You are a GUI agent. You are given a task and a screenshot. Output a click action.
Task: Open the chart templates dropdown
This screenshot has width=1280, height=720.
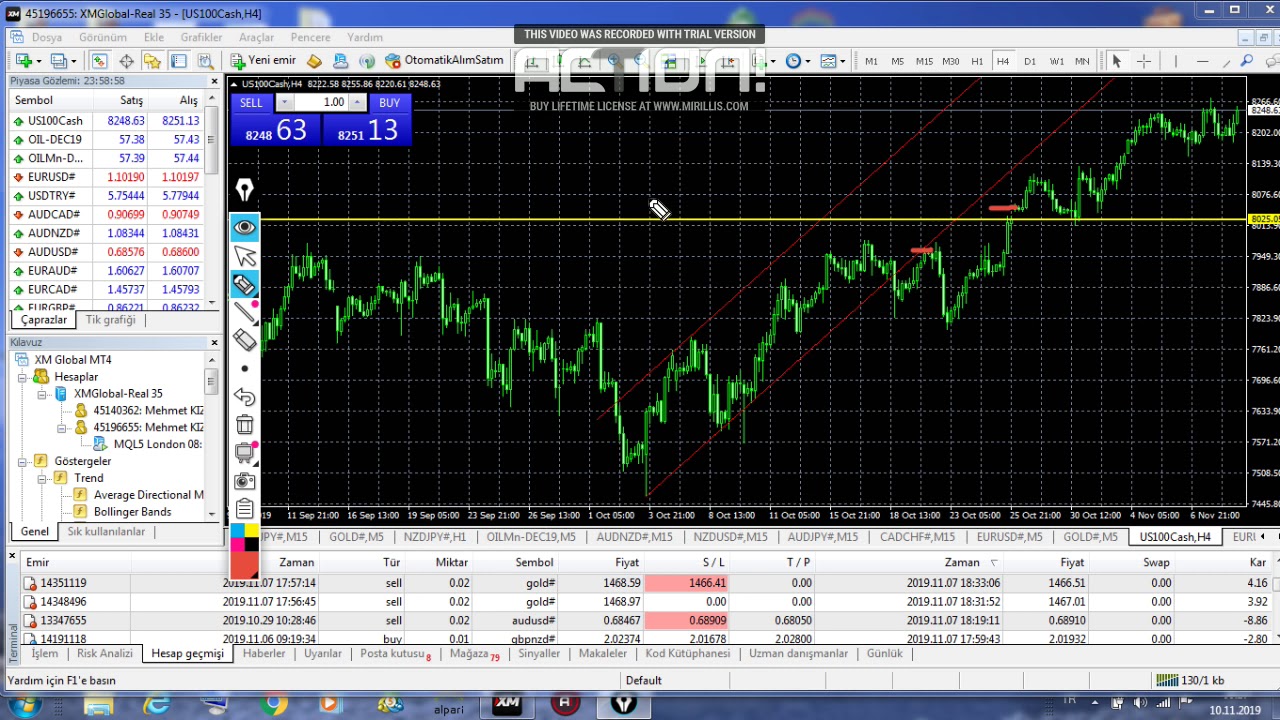(x=832, y=61)
